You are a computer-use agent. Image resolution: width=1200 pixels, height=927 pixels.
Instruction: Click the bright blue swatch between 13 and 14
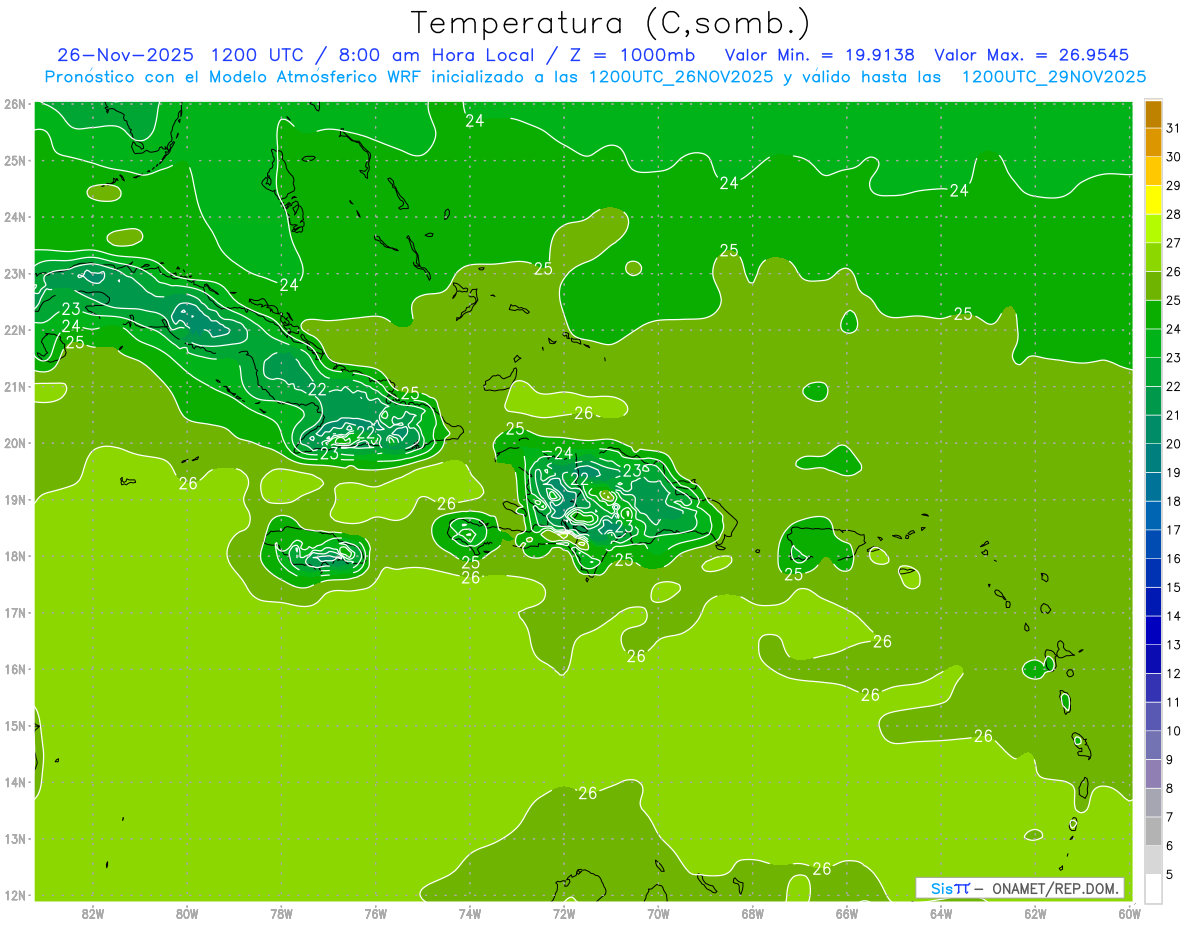[x=1153, y=630]
